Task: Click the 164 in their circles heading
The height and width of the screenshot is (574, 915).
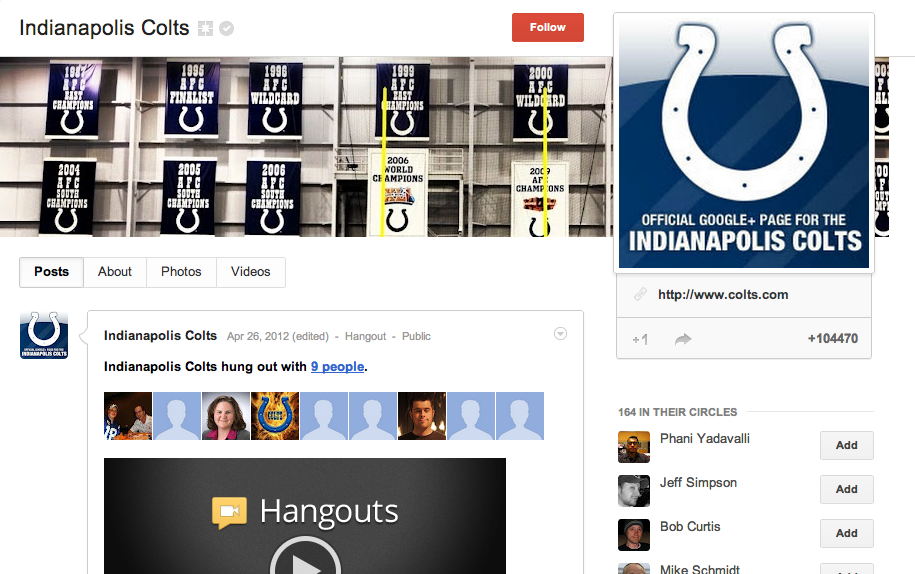Action: (x=677, y=412)
